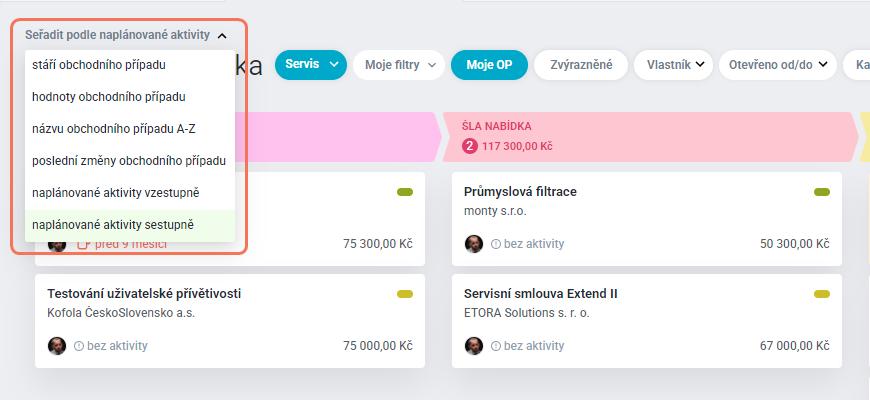Open the Servis pipeline dropdown
The height and width of the screenshot is (400, 870).
[311, 64]
